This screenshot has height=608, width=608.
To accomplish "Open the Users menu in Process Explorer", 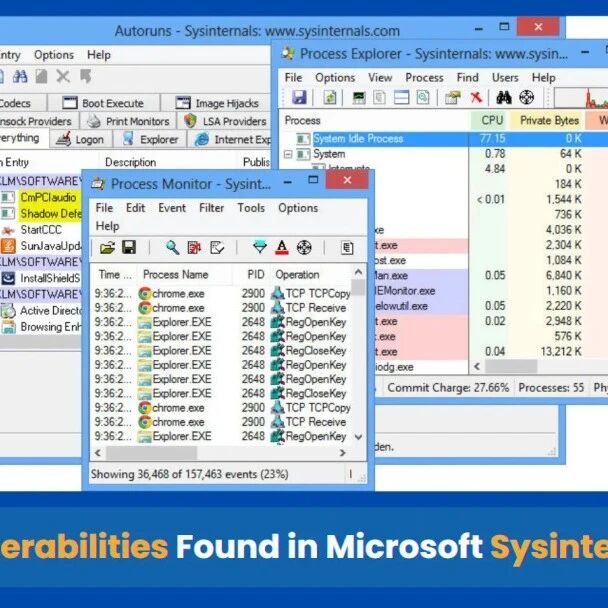I will tap(505, 78).
